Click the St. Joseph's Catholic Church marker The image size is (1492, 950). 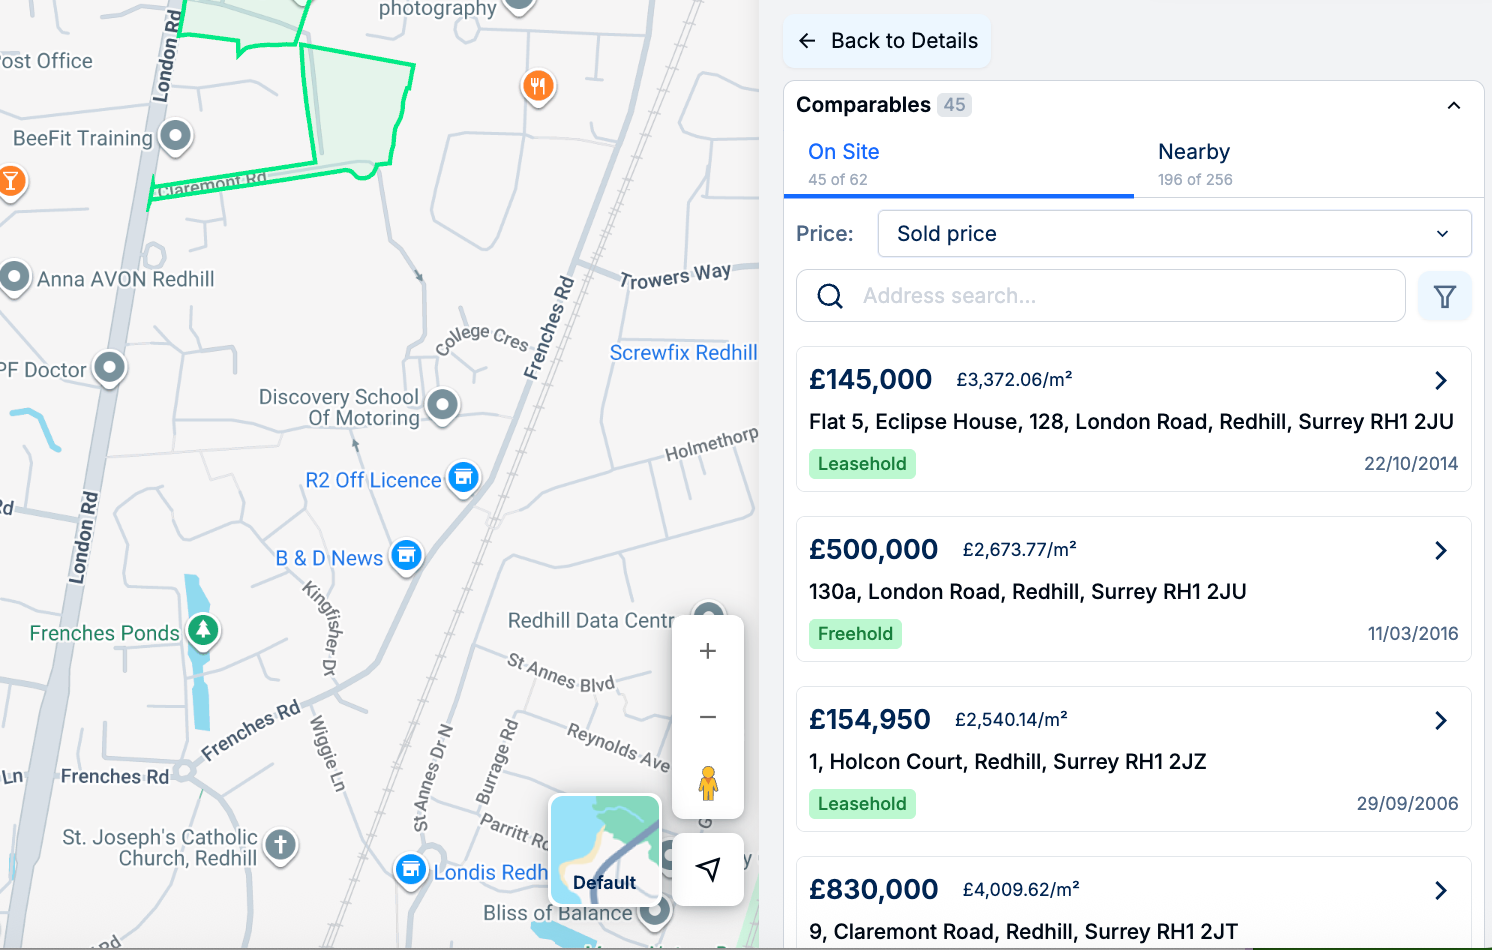(281, 845)
